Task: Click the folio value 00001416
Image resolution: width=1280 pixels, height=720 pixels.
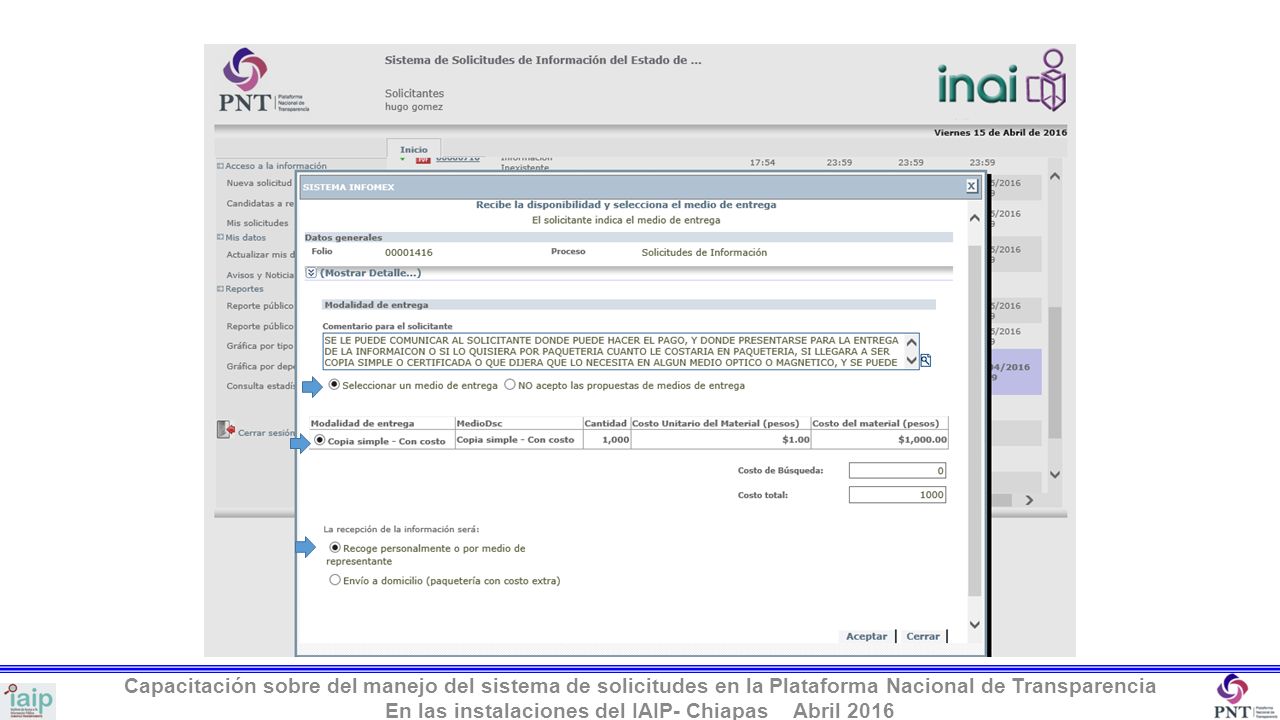Action: pos(409,253)
